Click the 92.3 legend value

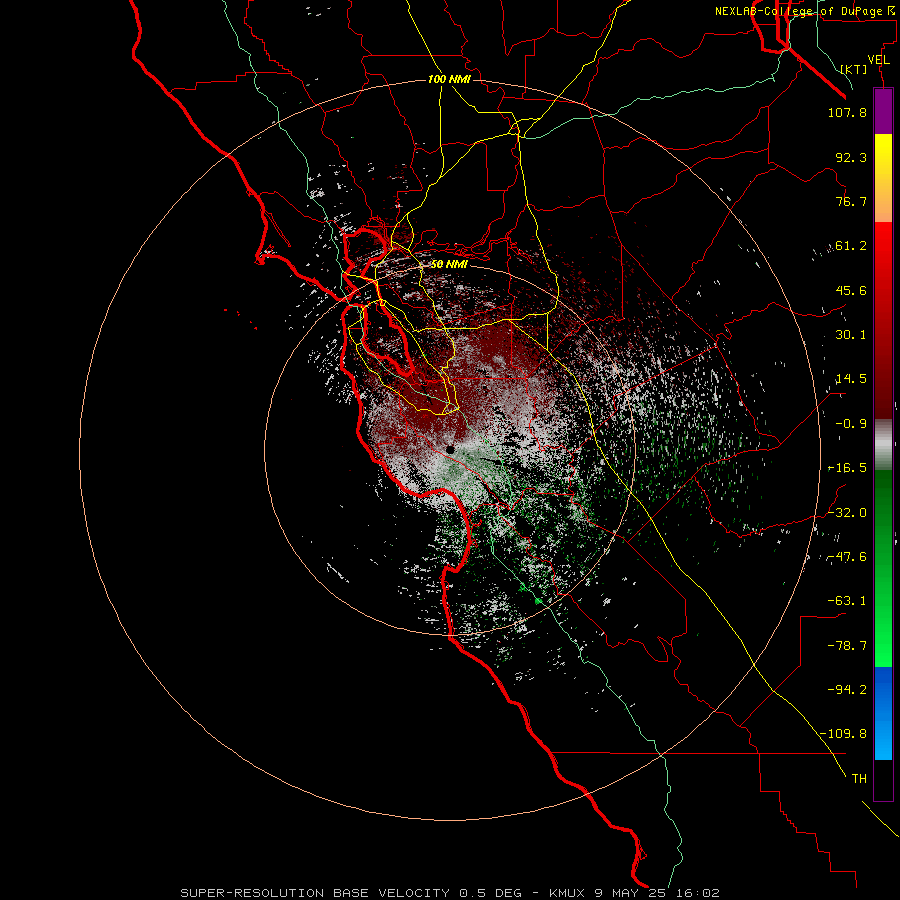pos(851,157)
